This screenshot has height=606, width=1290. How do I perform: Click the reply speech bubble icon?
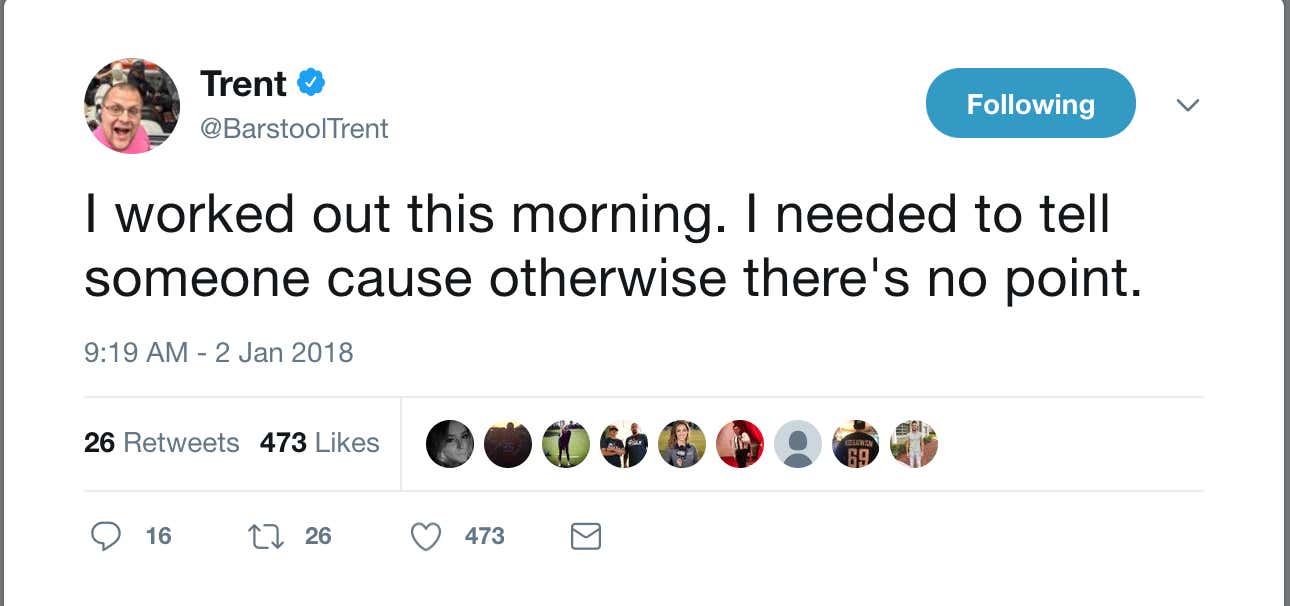click(106, 536)
